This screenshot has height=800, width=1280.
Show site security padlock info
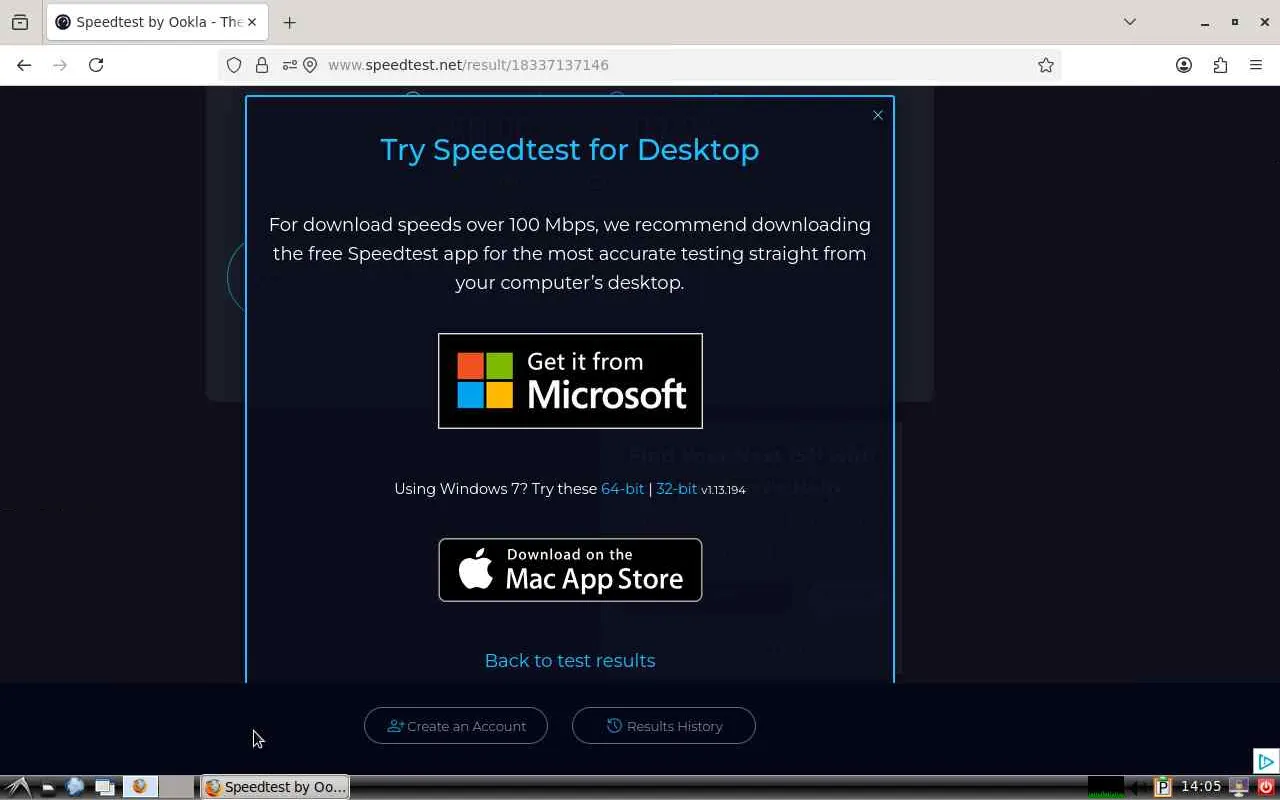point(262,65)
